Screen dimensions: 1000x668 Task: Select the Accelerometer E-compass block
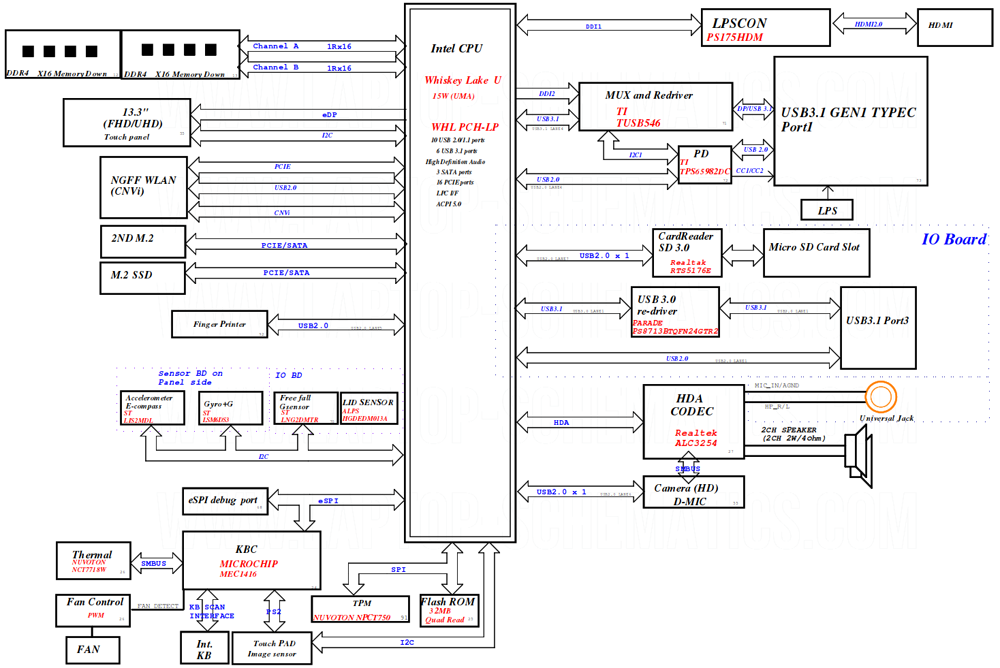tap(152, 408)
